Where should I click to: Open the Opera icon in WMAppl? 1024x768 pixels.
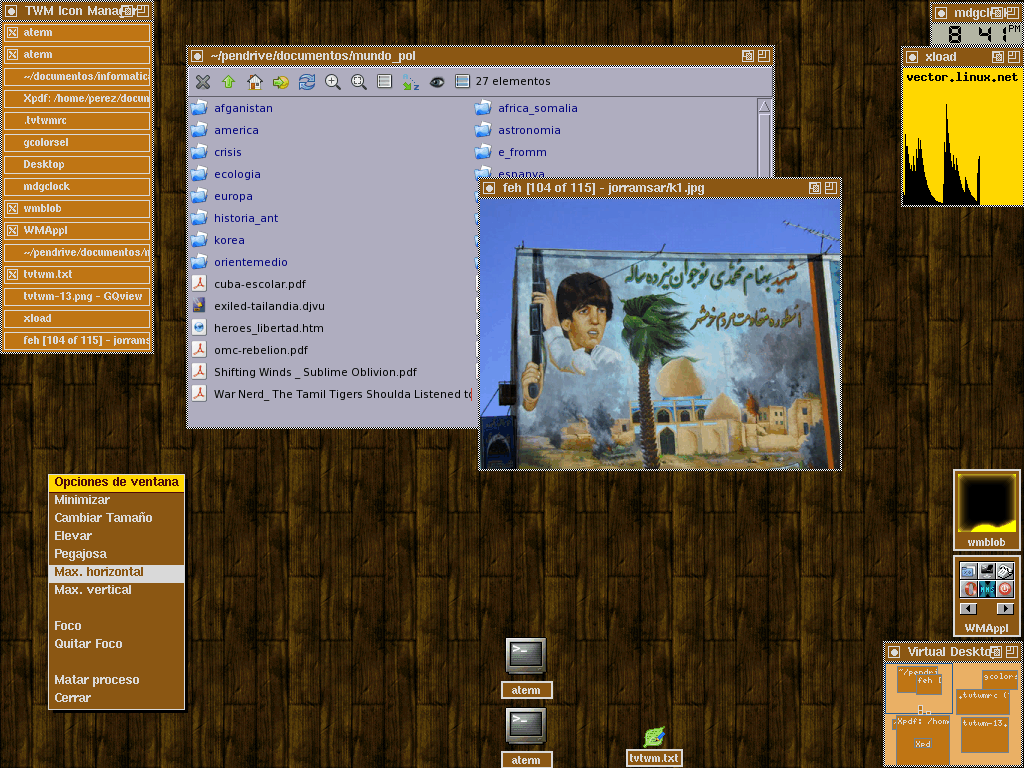968,589
